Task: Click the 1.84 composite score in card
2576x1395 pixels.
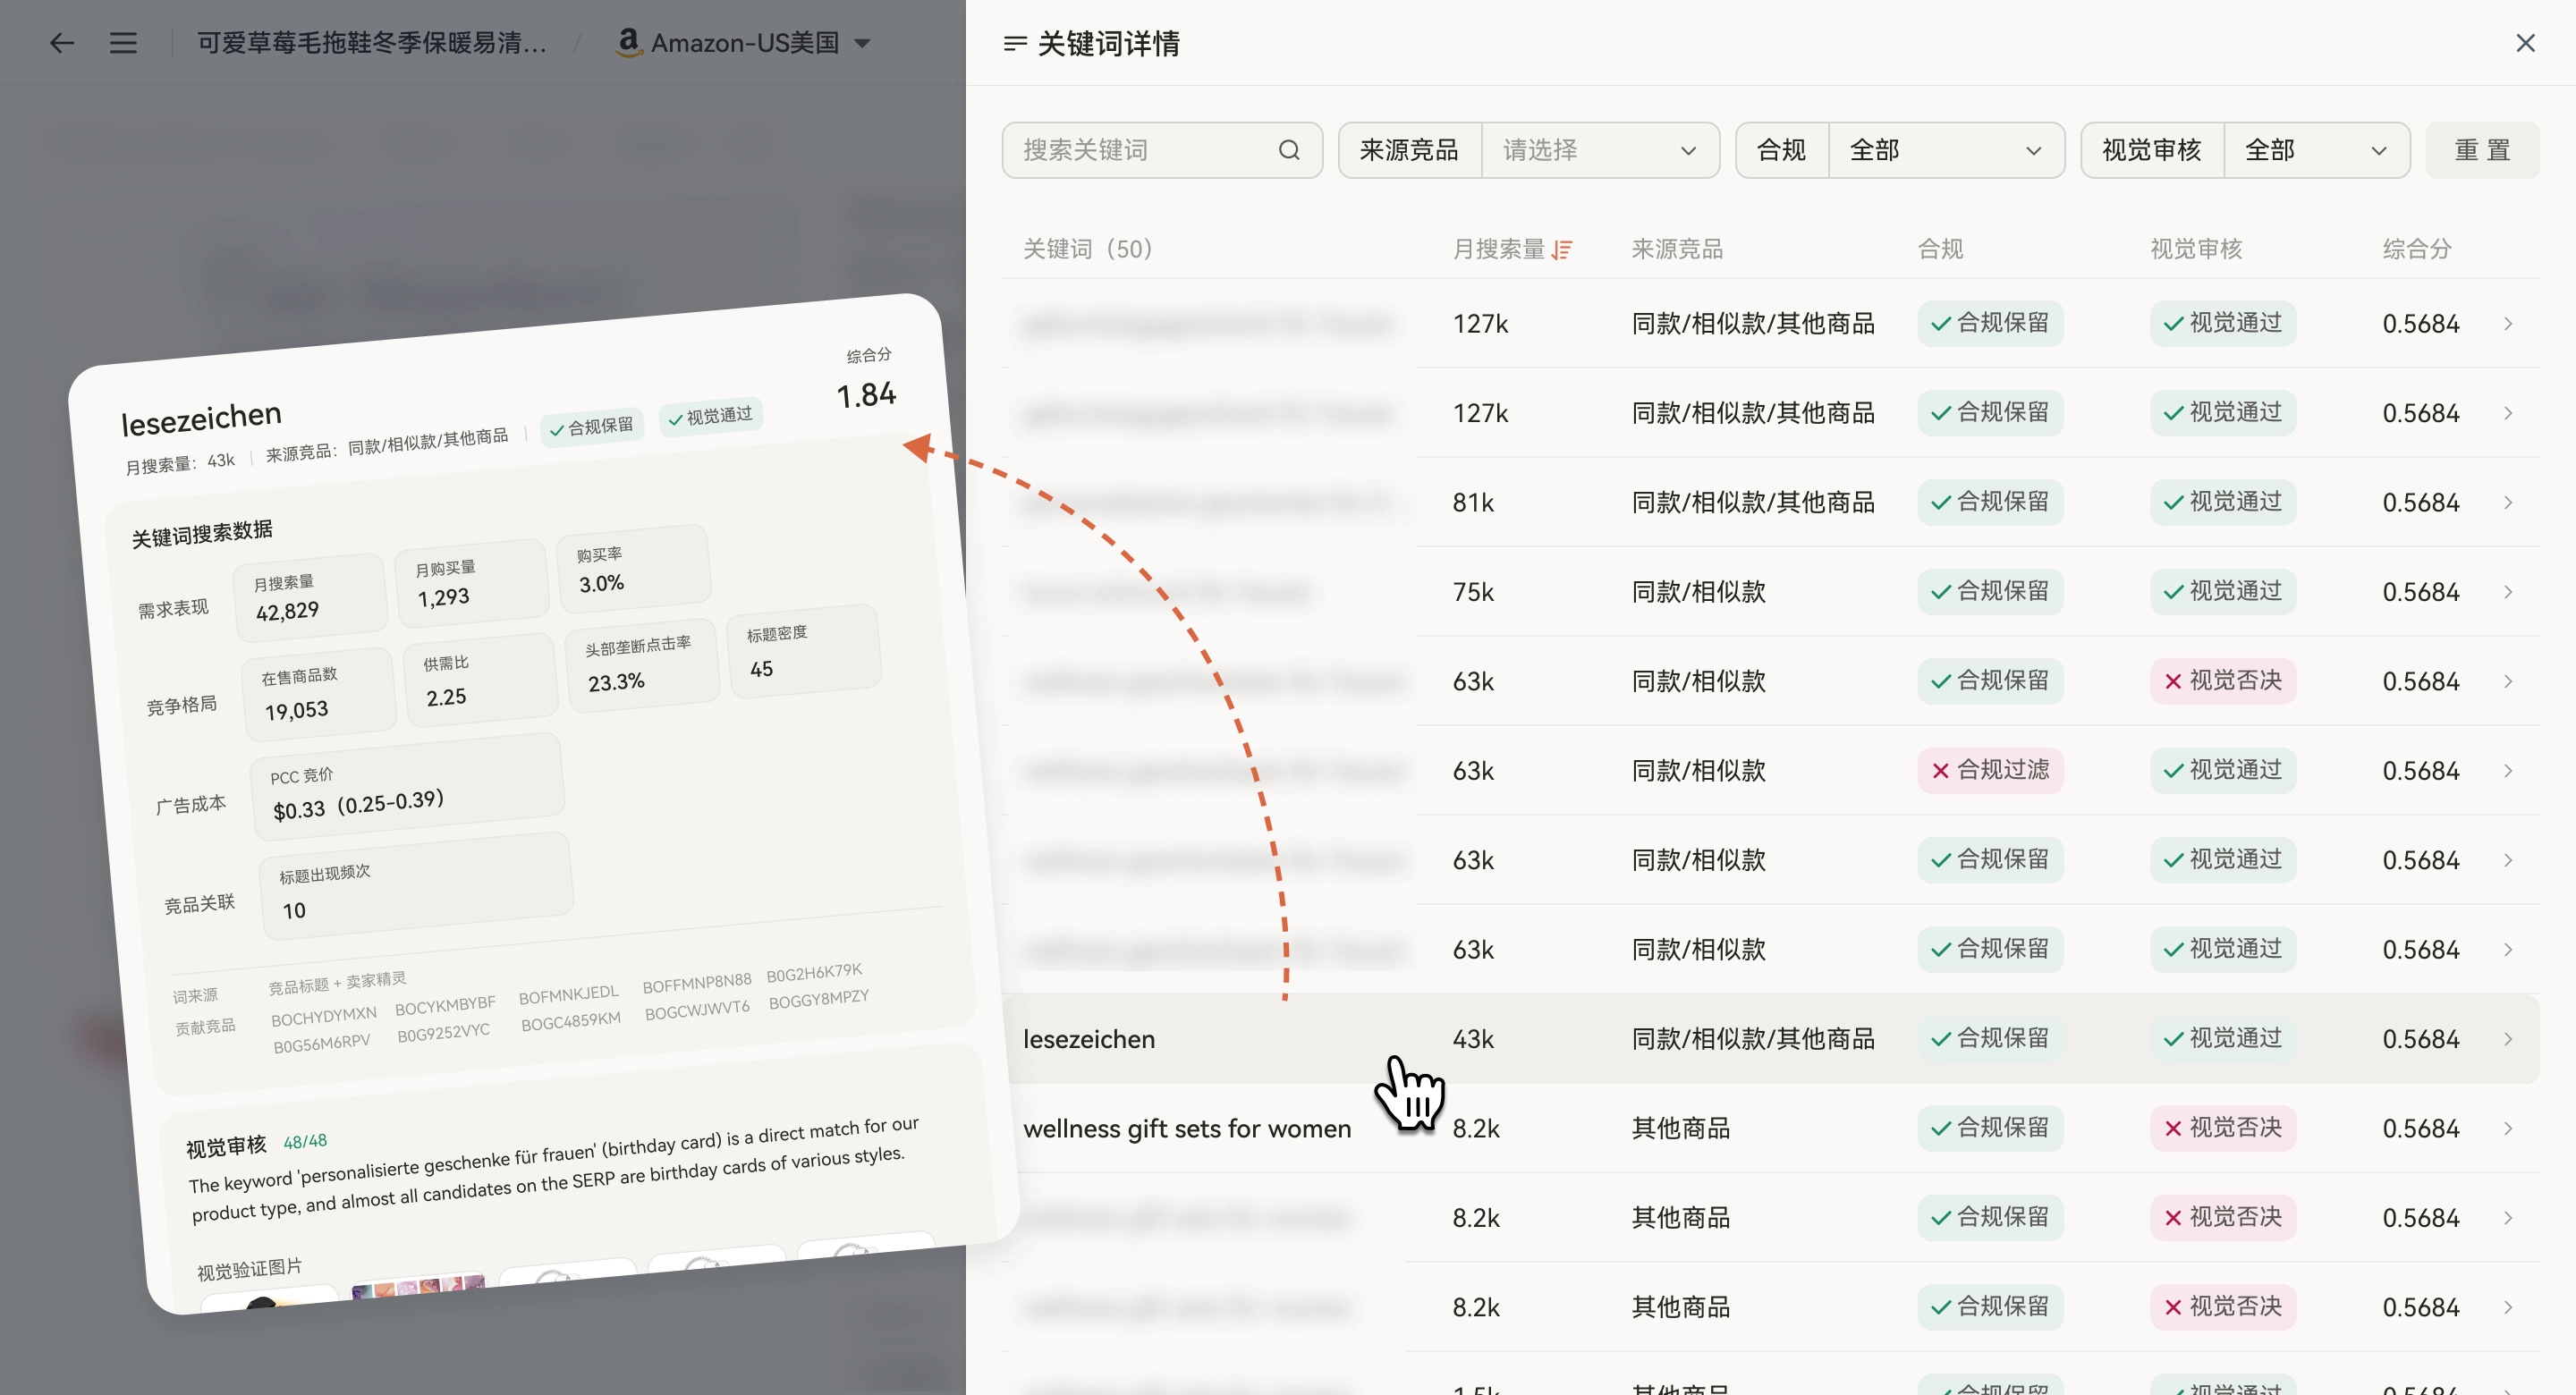Action: tap(866, 395)
